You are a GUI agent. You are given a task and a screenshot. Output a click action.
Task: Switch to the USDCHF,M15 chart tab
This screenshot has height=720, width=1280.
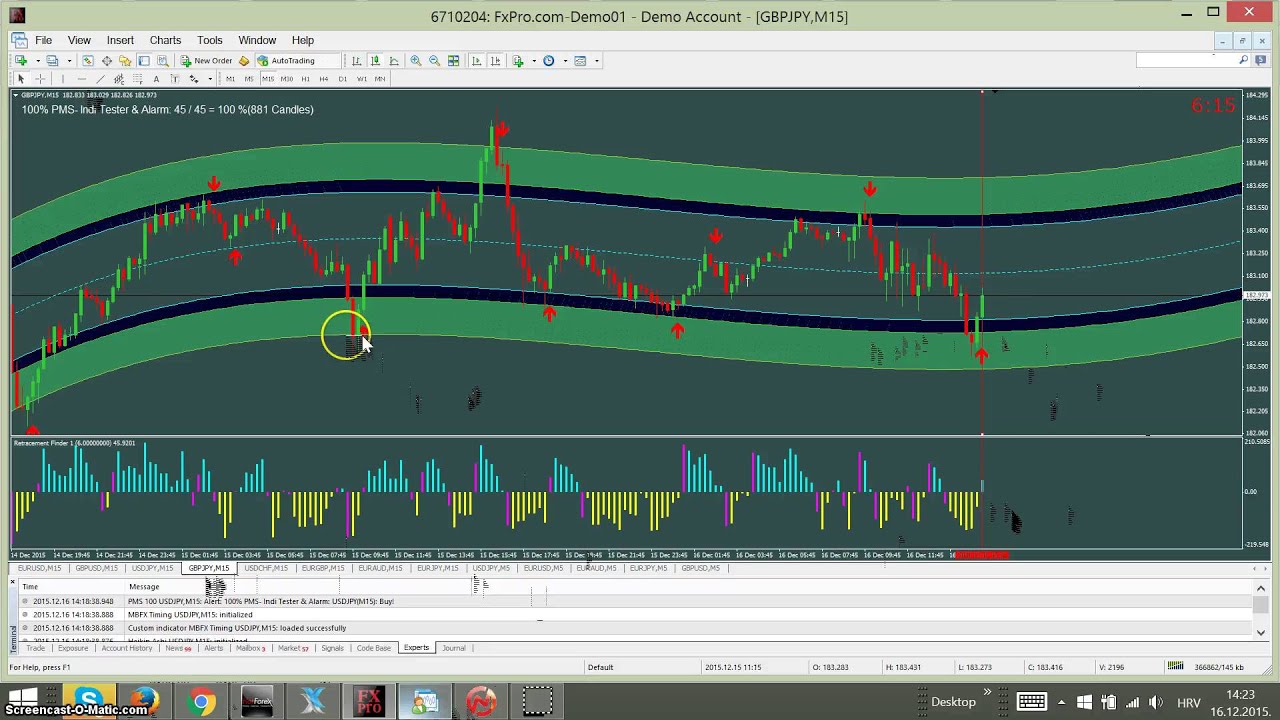point(265,568)
